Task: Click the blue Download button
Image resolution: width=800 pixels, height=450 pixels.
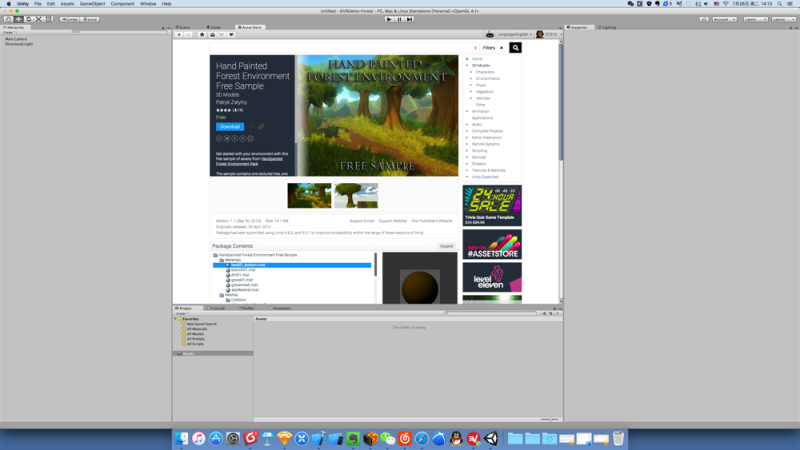Action: (x=230, y=127)
